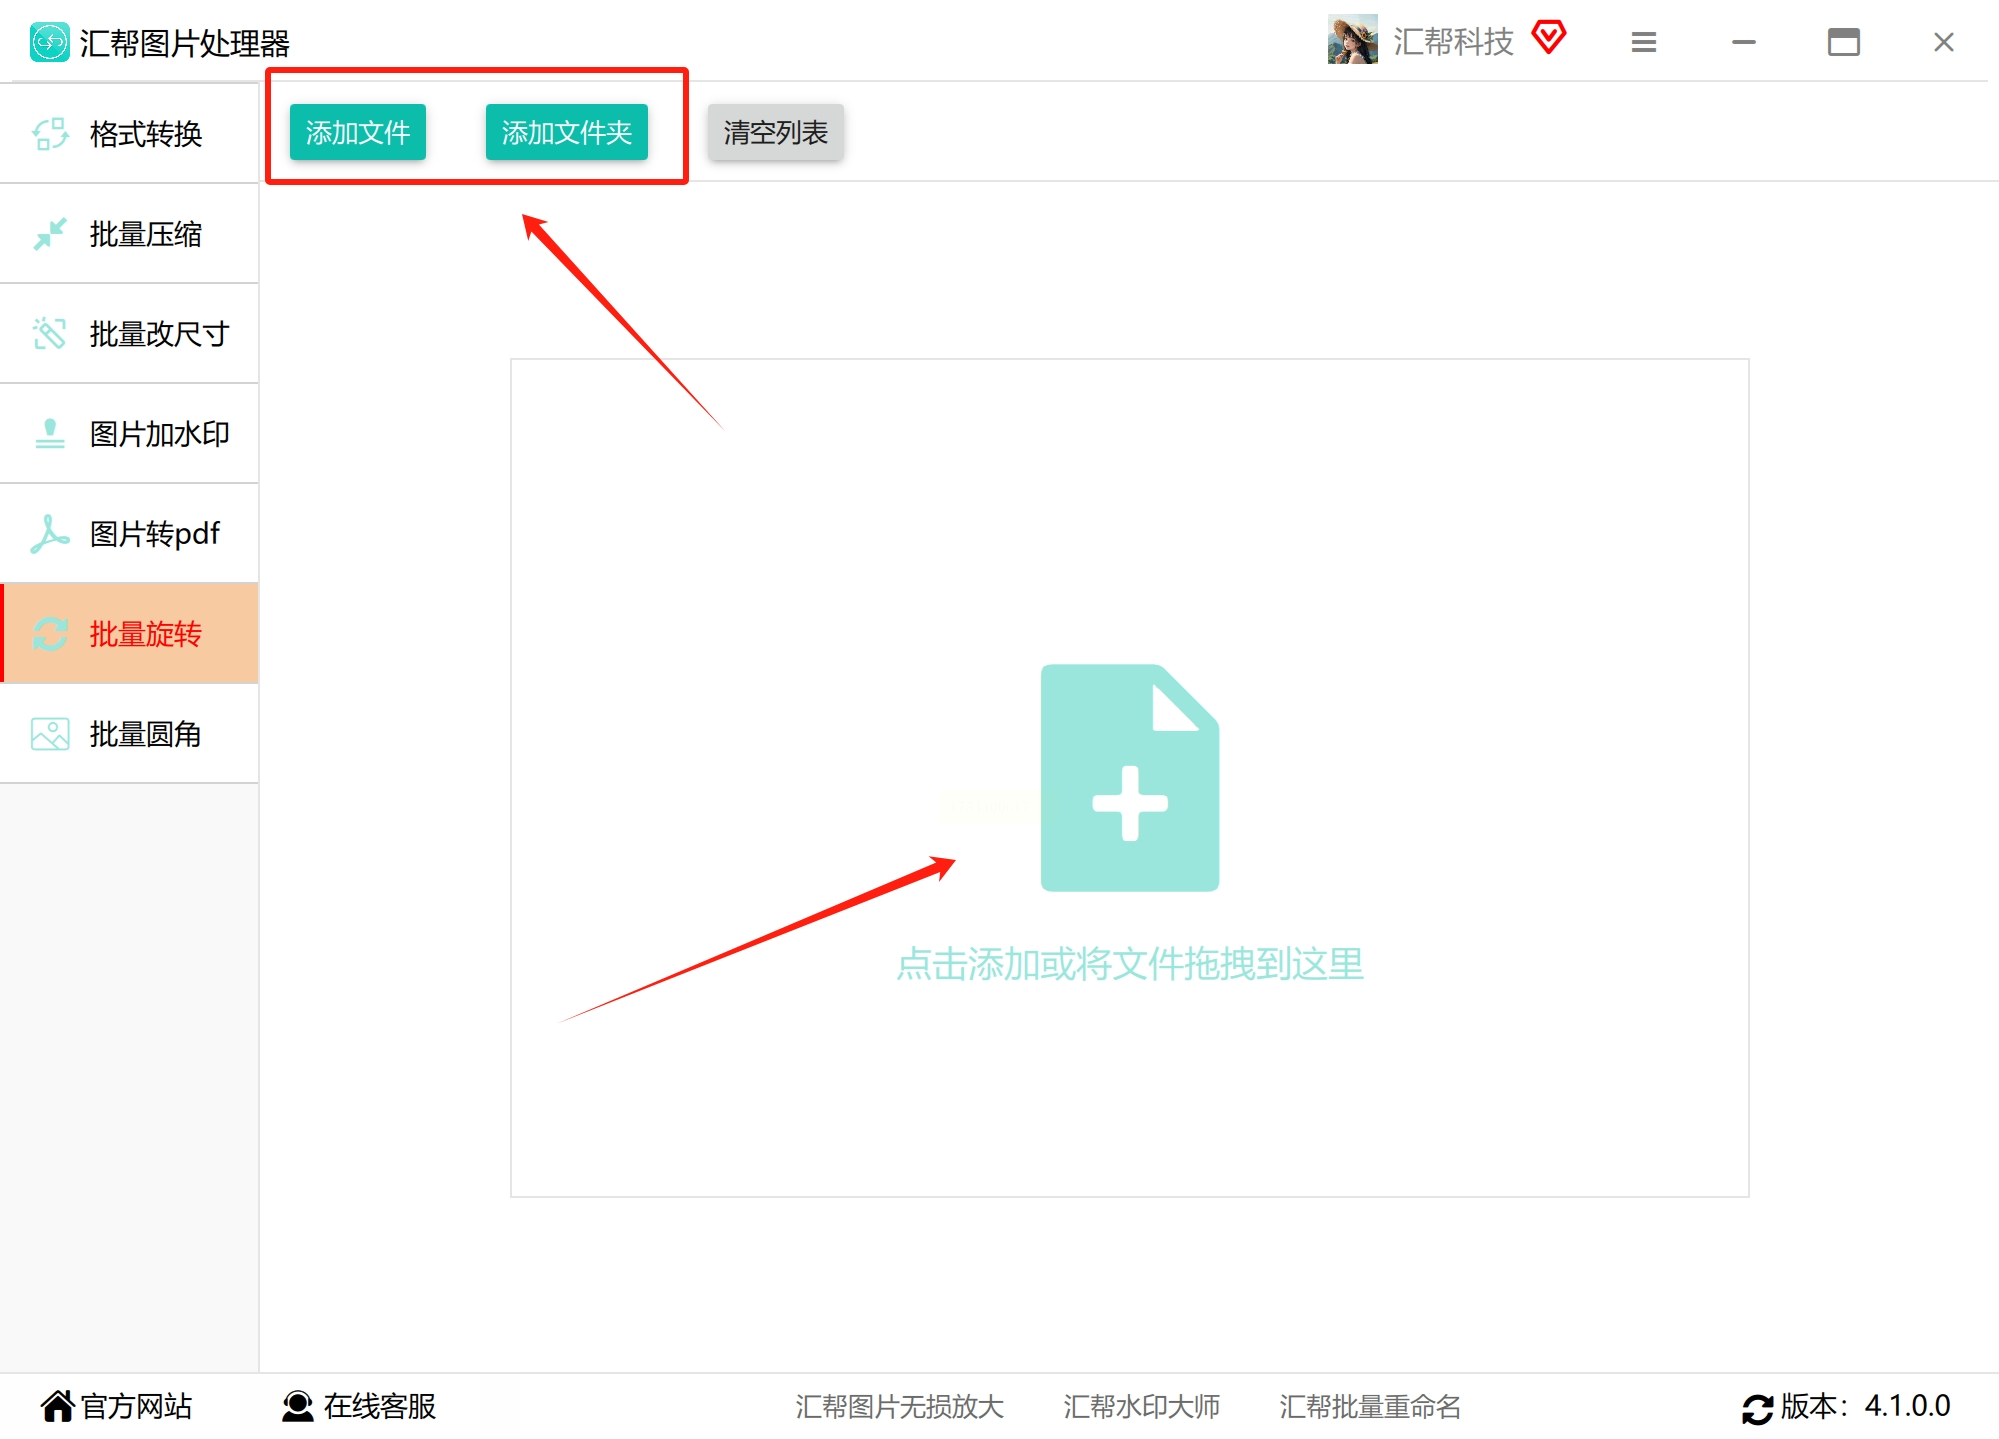This screenshot has width=1999, height=1439.
Task: Open the user avatar profile picture
Action: [x=1352, y=41]
